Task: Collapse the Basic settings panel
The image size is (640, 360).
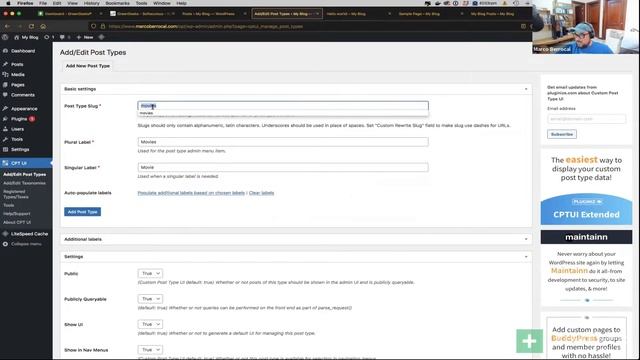Action: click(x=526, y=89)
